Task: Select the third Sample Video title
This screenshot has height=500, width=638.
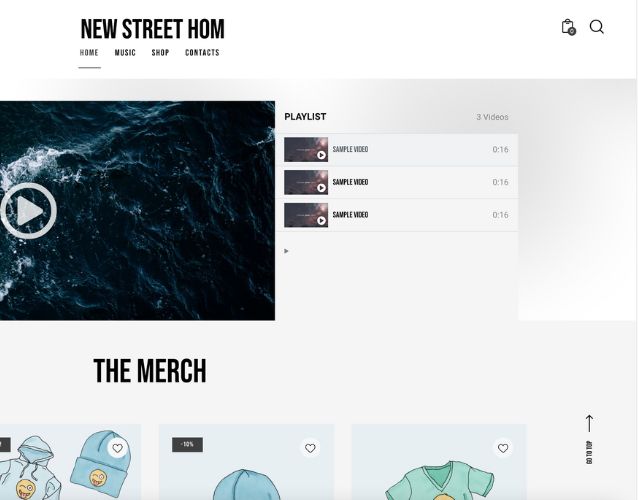Action: [350, 215]
